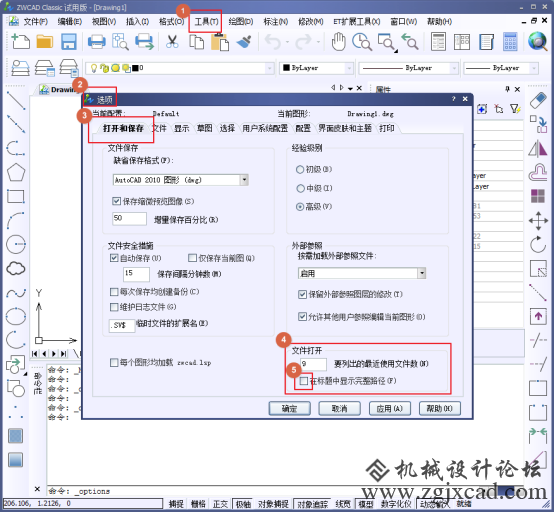The image size is (554, 513).
Task: Select the Move tool
Action: click(538, 221)
